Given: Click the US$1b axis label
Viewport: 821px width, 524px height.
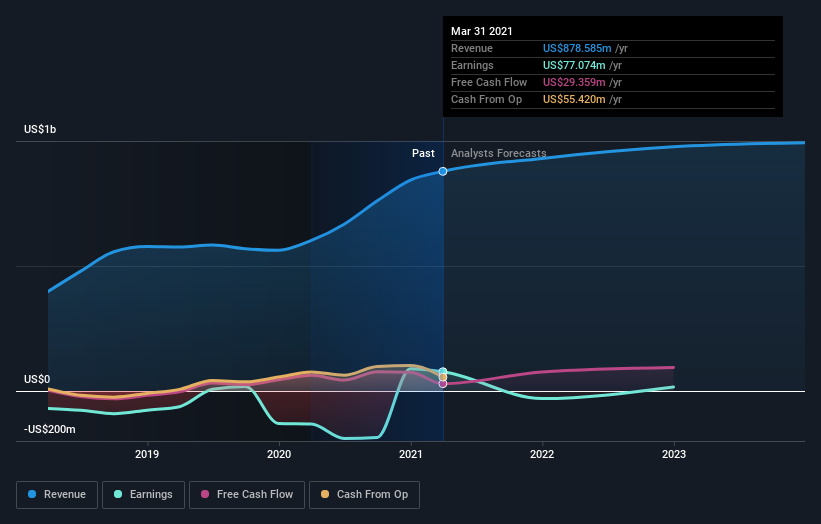Looking at the screenshot, I should (x=40, y=129).
